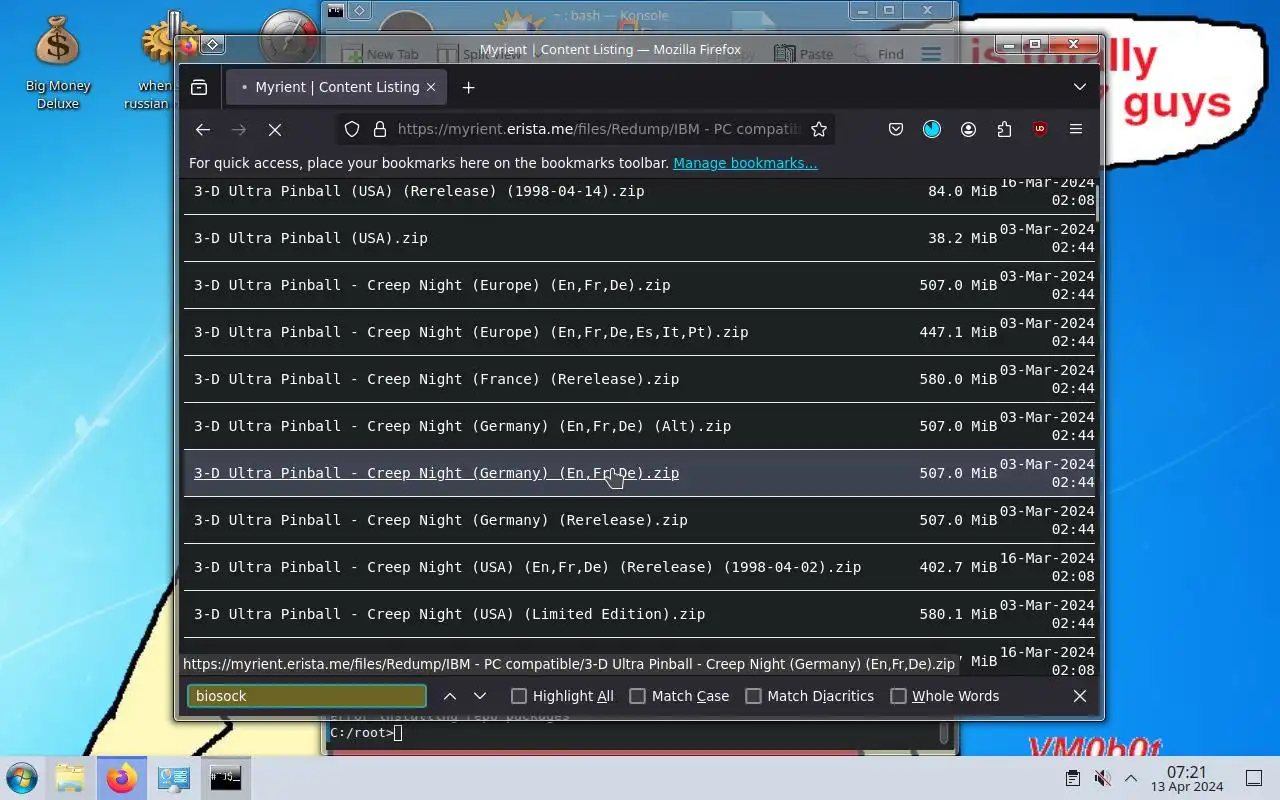Open Creep Night (USA) (Rerelease) (1998-04-02).zip link

pos(528,567)
